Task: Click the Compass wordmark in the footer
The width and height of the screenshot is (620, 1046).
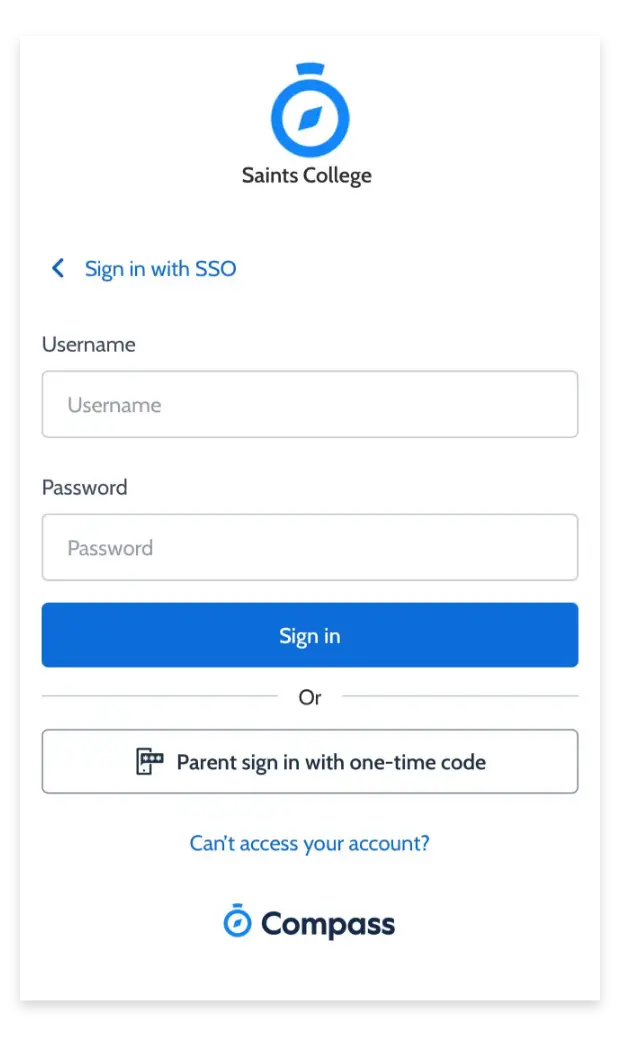Action: 328,924
